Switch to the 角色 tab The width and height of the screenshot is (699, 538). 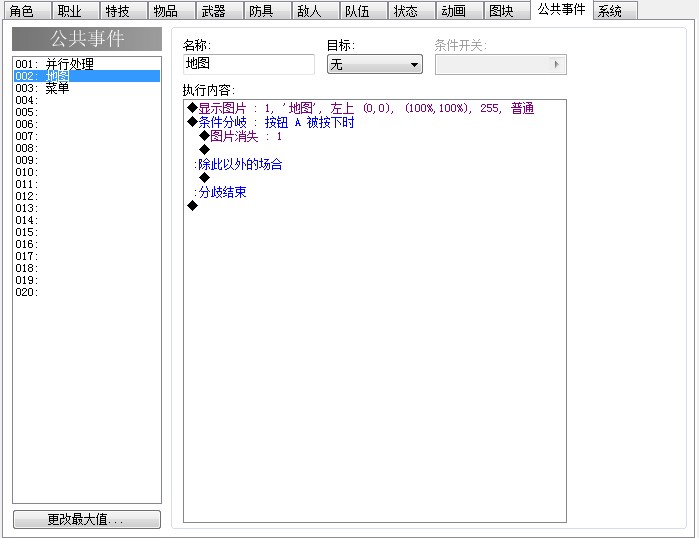[x=27, y=11]
